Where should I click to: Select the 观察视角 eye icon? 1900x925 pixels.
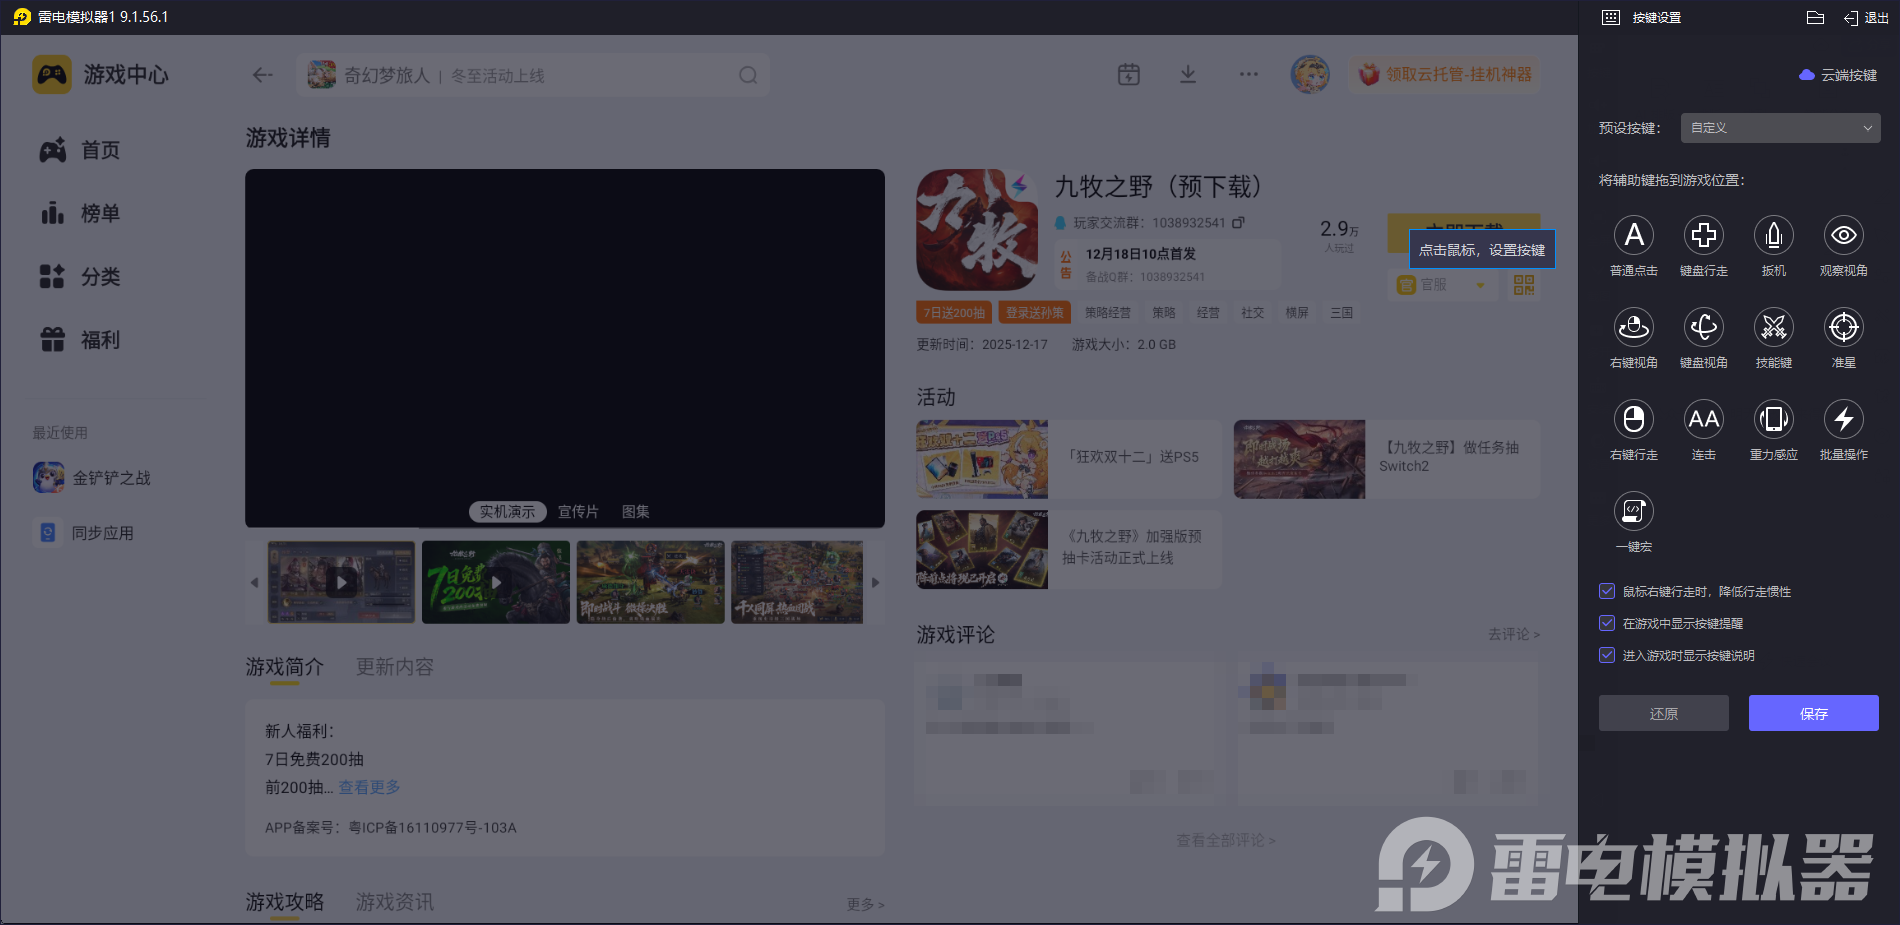pyautogui.click(x=1844, y=235)
